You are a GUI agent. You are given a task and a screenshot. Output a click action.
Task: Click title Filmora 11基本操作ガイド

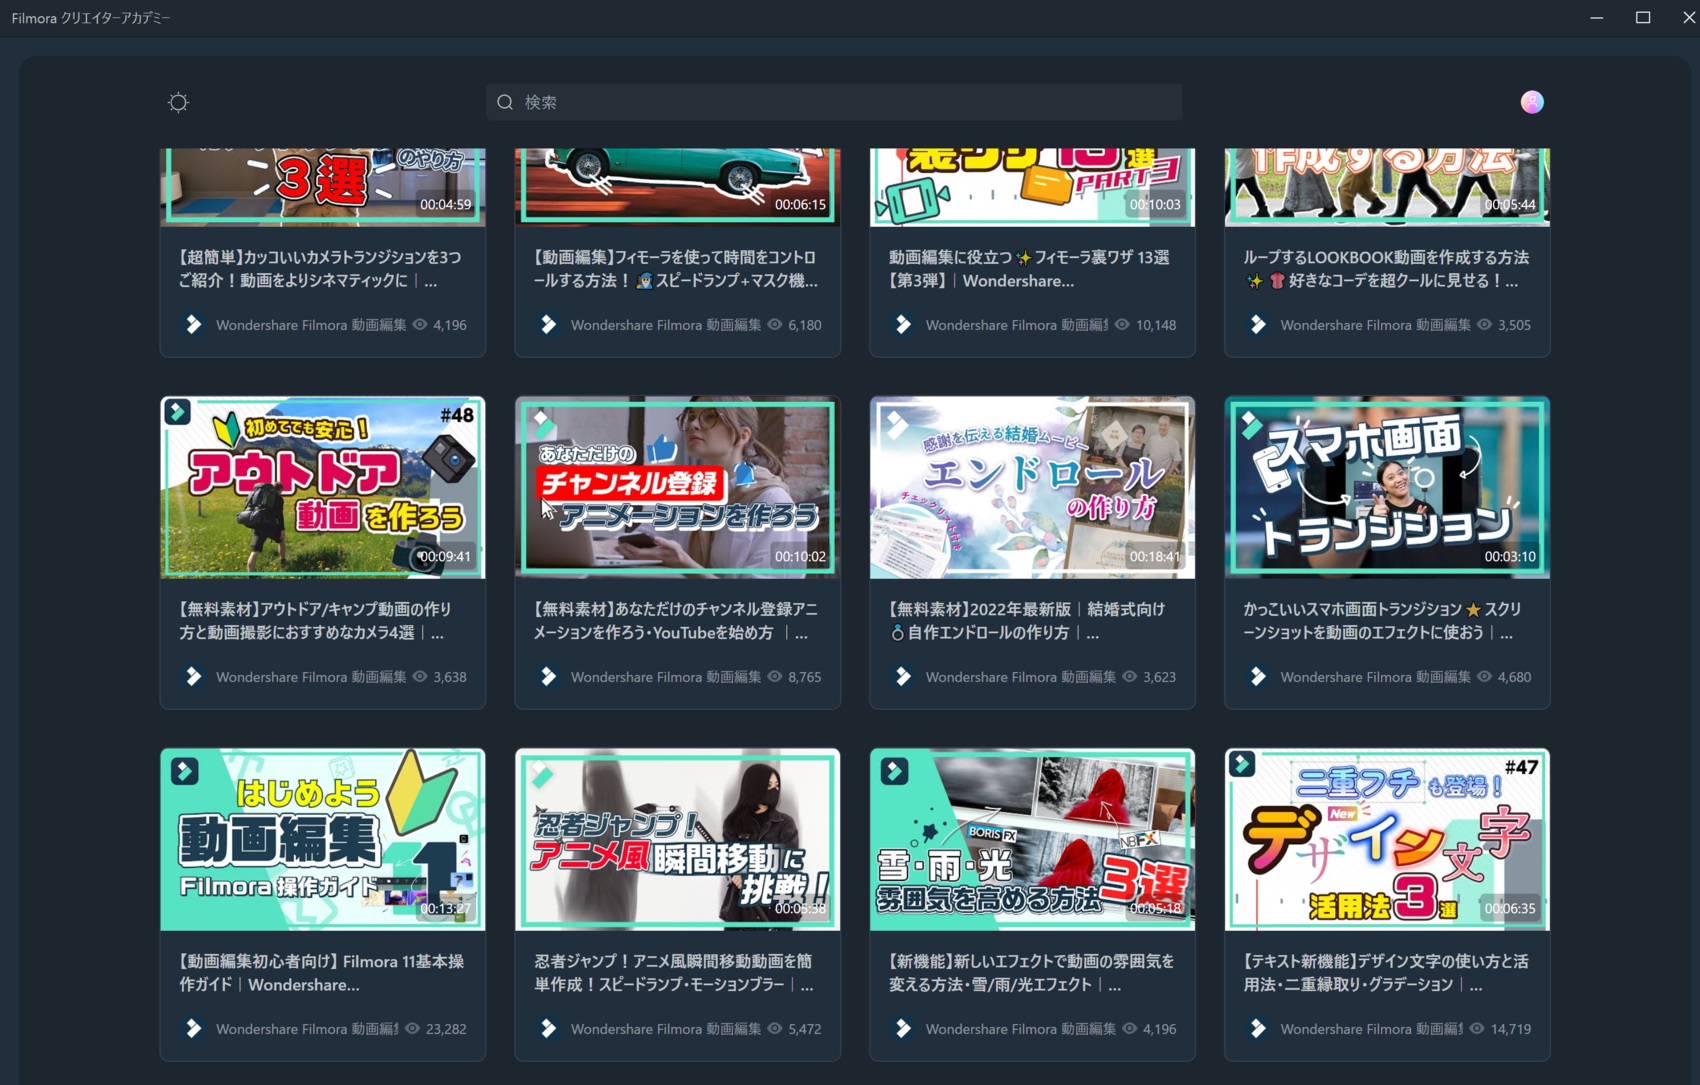tap(321, 973)
